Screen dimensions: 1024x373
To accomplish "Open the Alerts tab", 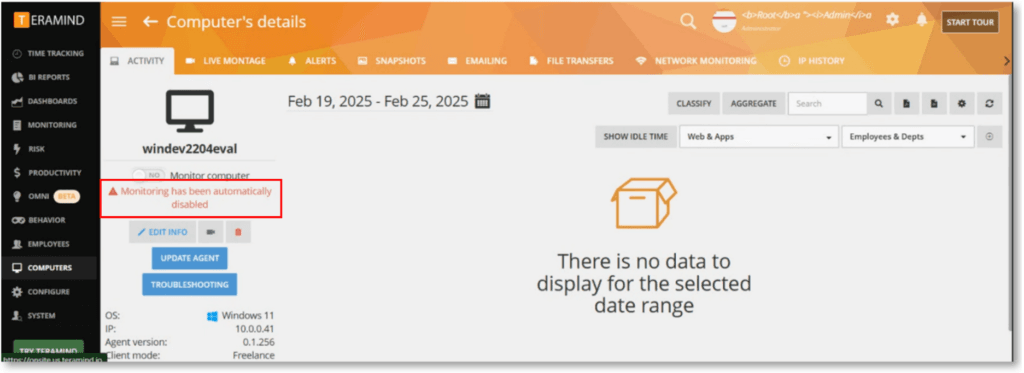I will click(x=312, y=61).
